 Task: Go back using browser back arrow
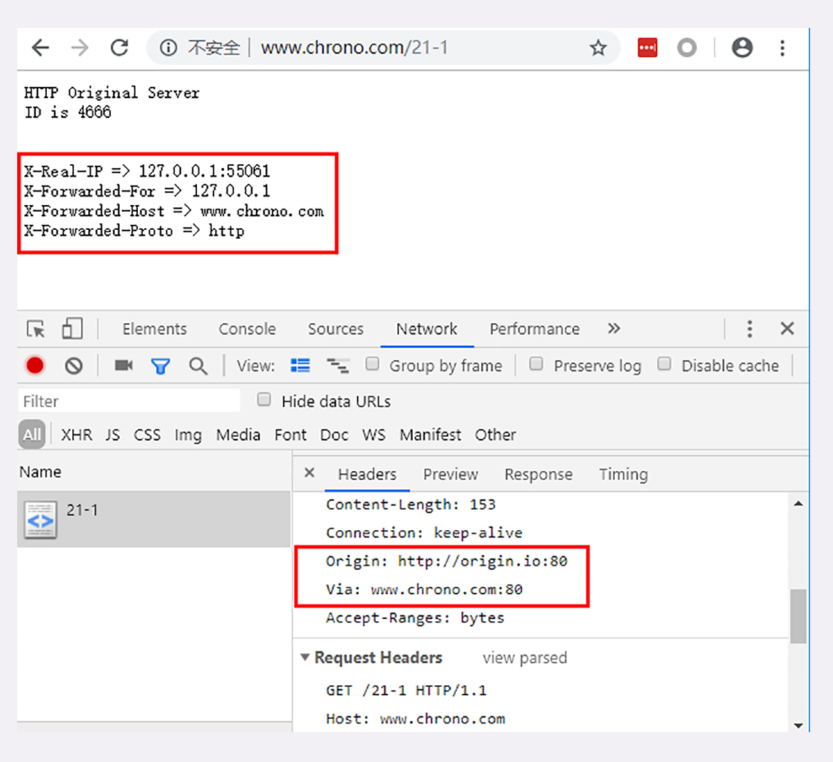coord(40,48)
